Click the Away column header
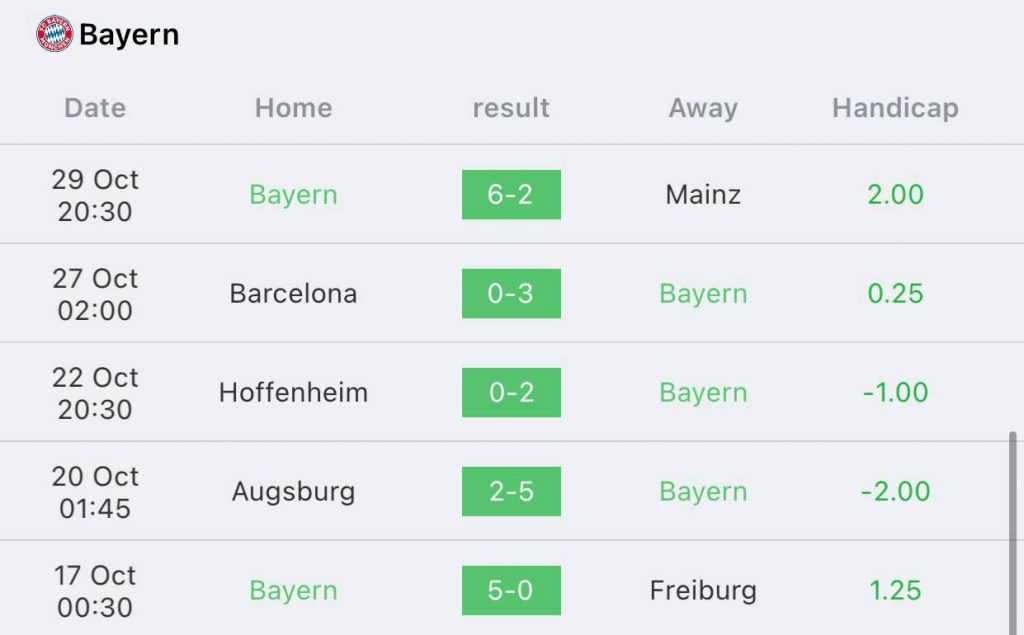Viewport: 1024px width, 635px height. [x=703, y=108]
